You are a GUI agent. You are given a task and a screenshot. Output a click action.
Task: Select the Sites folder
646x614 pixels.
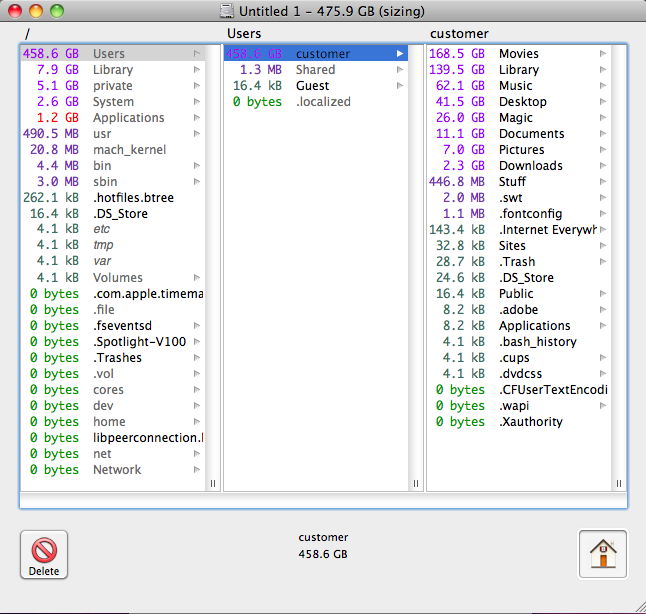point(519,246)
